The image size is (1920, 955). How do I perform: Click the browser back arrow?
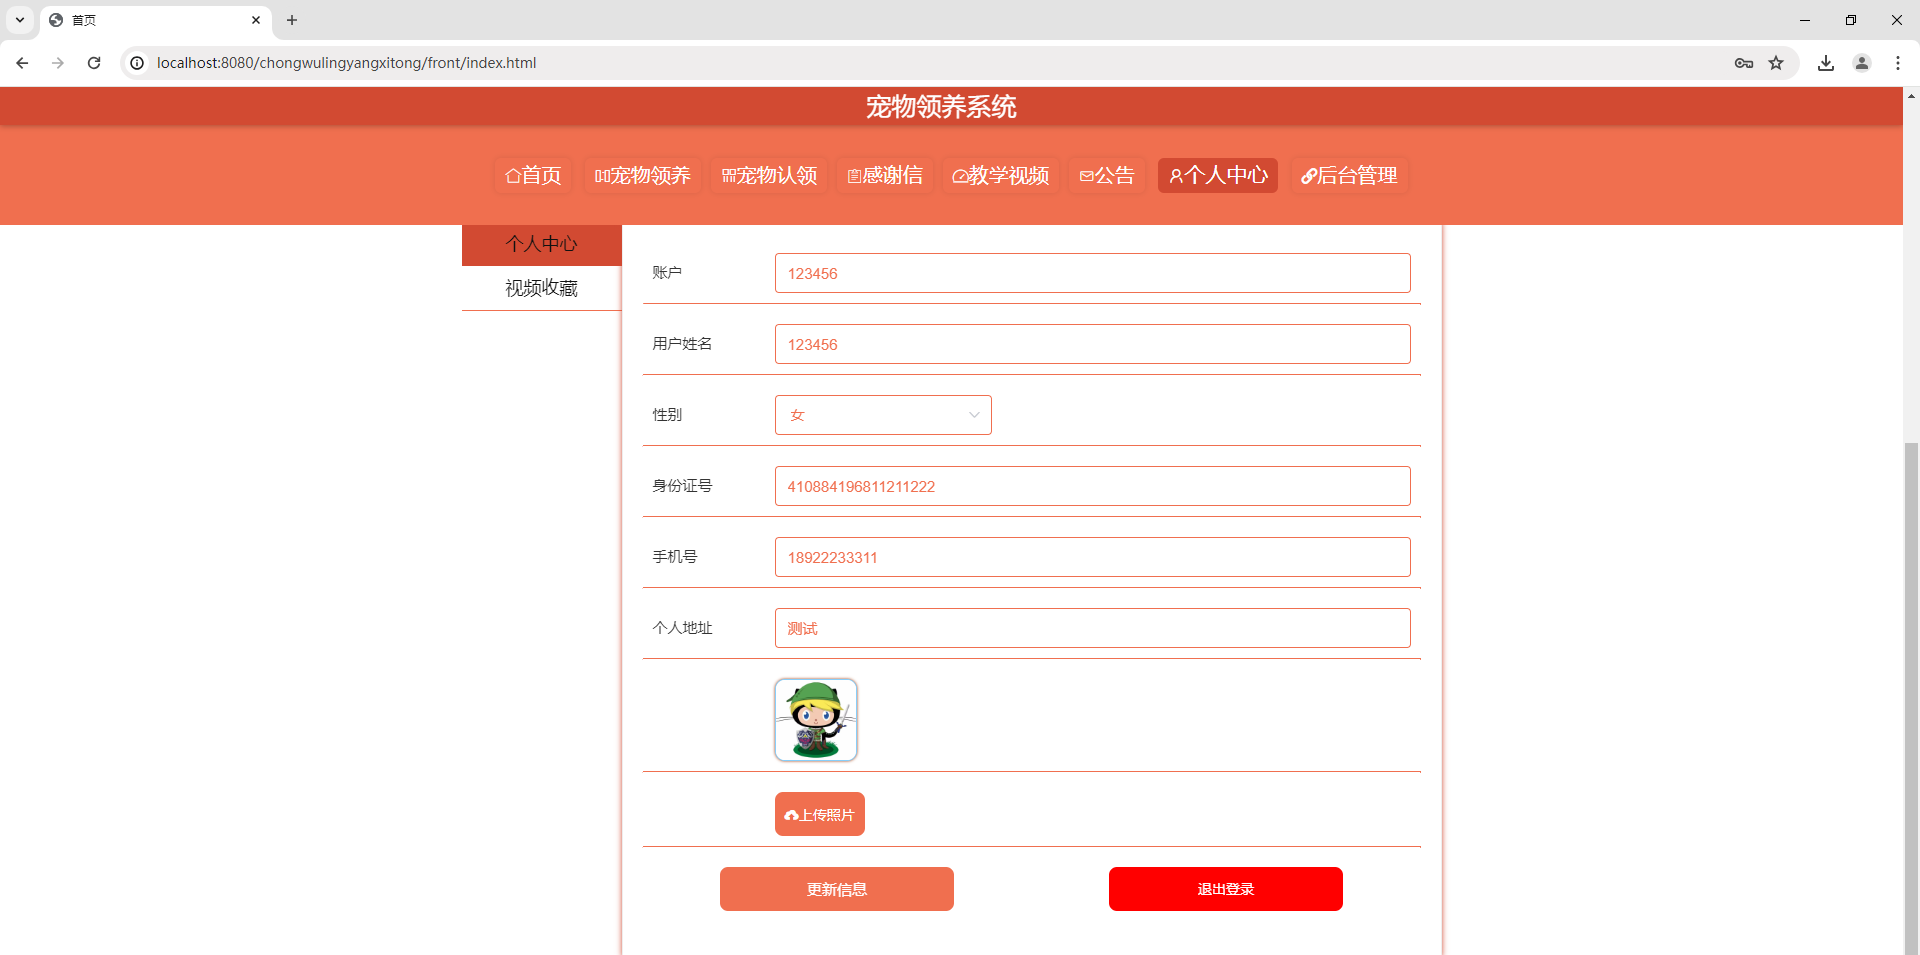[22, 63]
